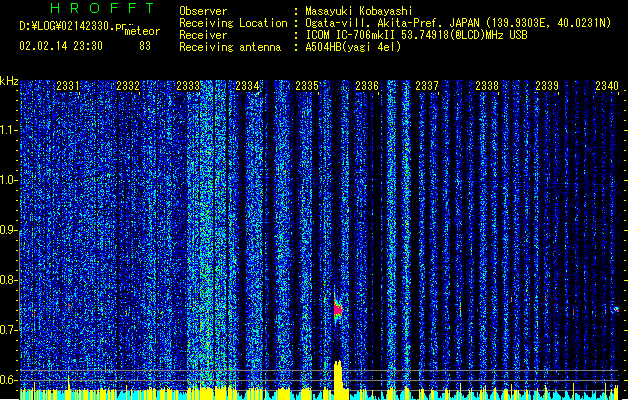
Task: Click the 2334 time marker
Action: [x=247, y=86]
